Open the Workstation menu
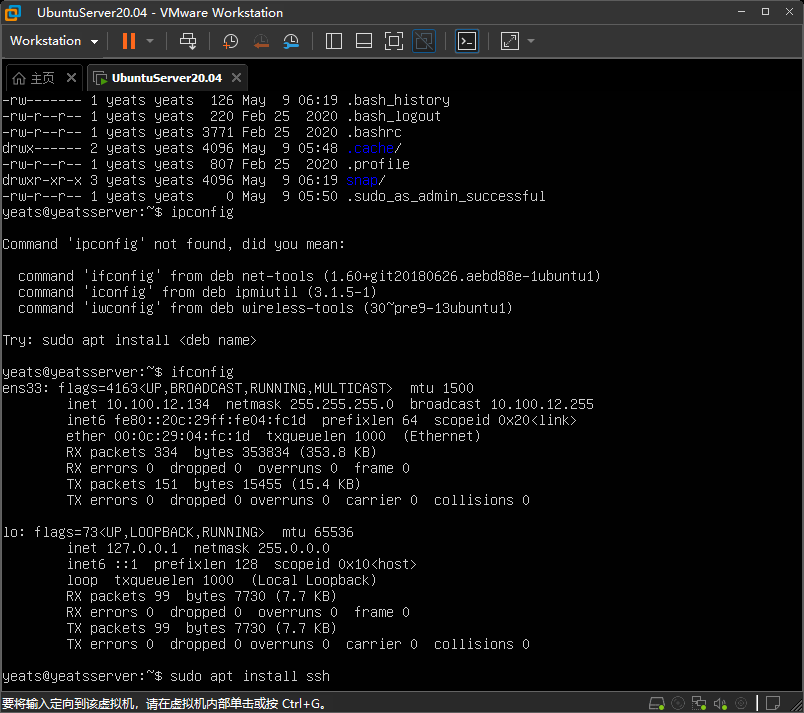This screenshot has height=713, width=804. tap(54, 41)
